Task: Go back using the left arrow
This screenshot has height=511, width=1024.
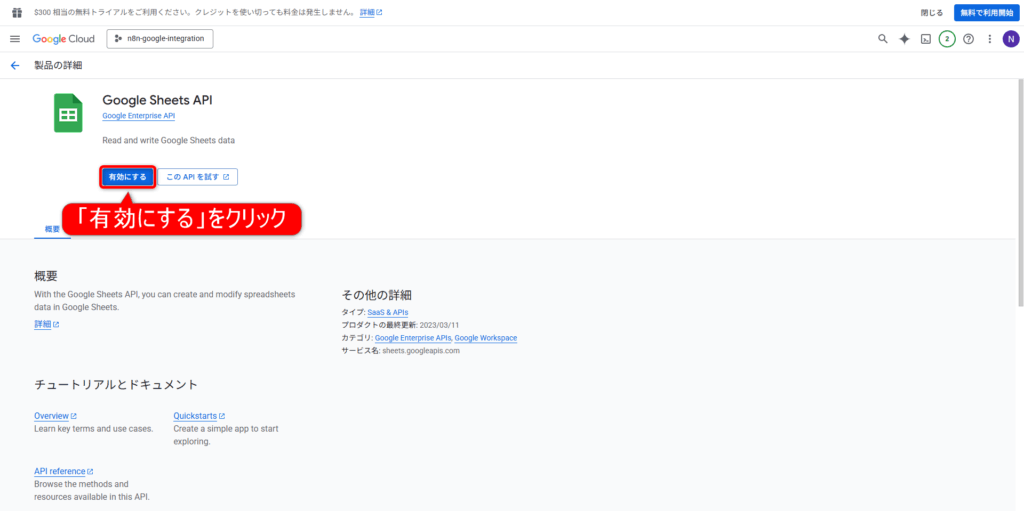Action: pyautogui.click(x=15, y=65)
